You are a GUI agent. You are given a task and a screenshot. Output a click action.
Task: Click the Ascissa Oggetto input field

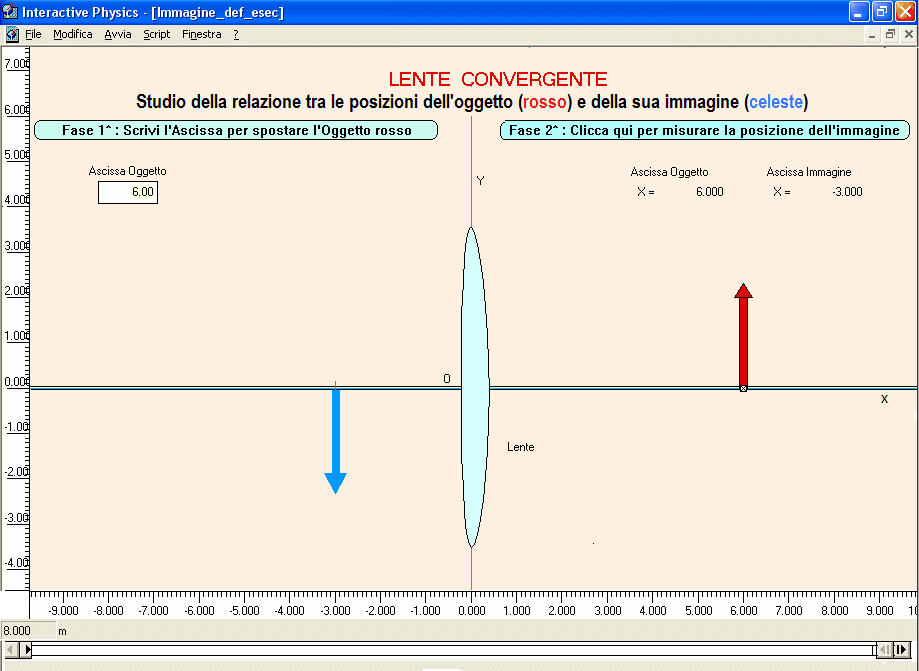[128, 192]
